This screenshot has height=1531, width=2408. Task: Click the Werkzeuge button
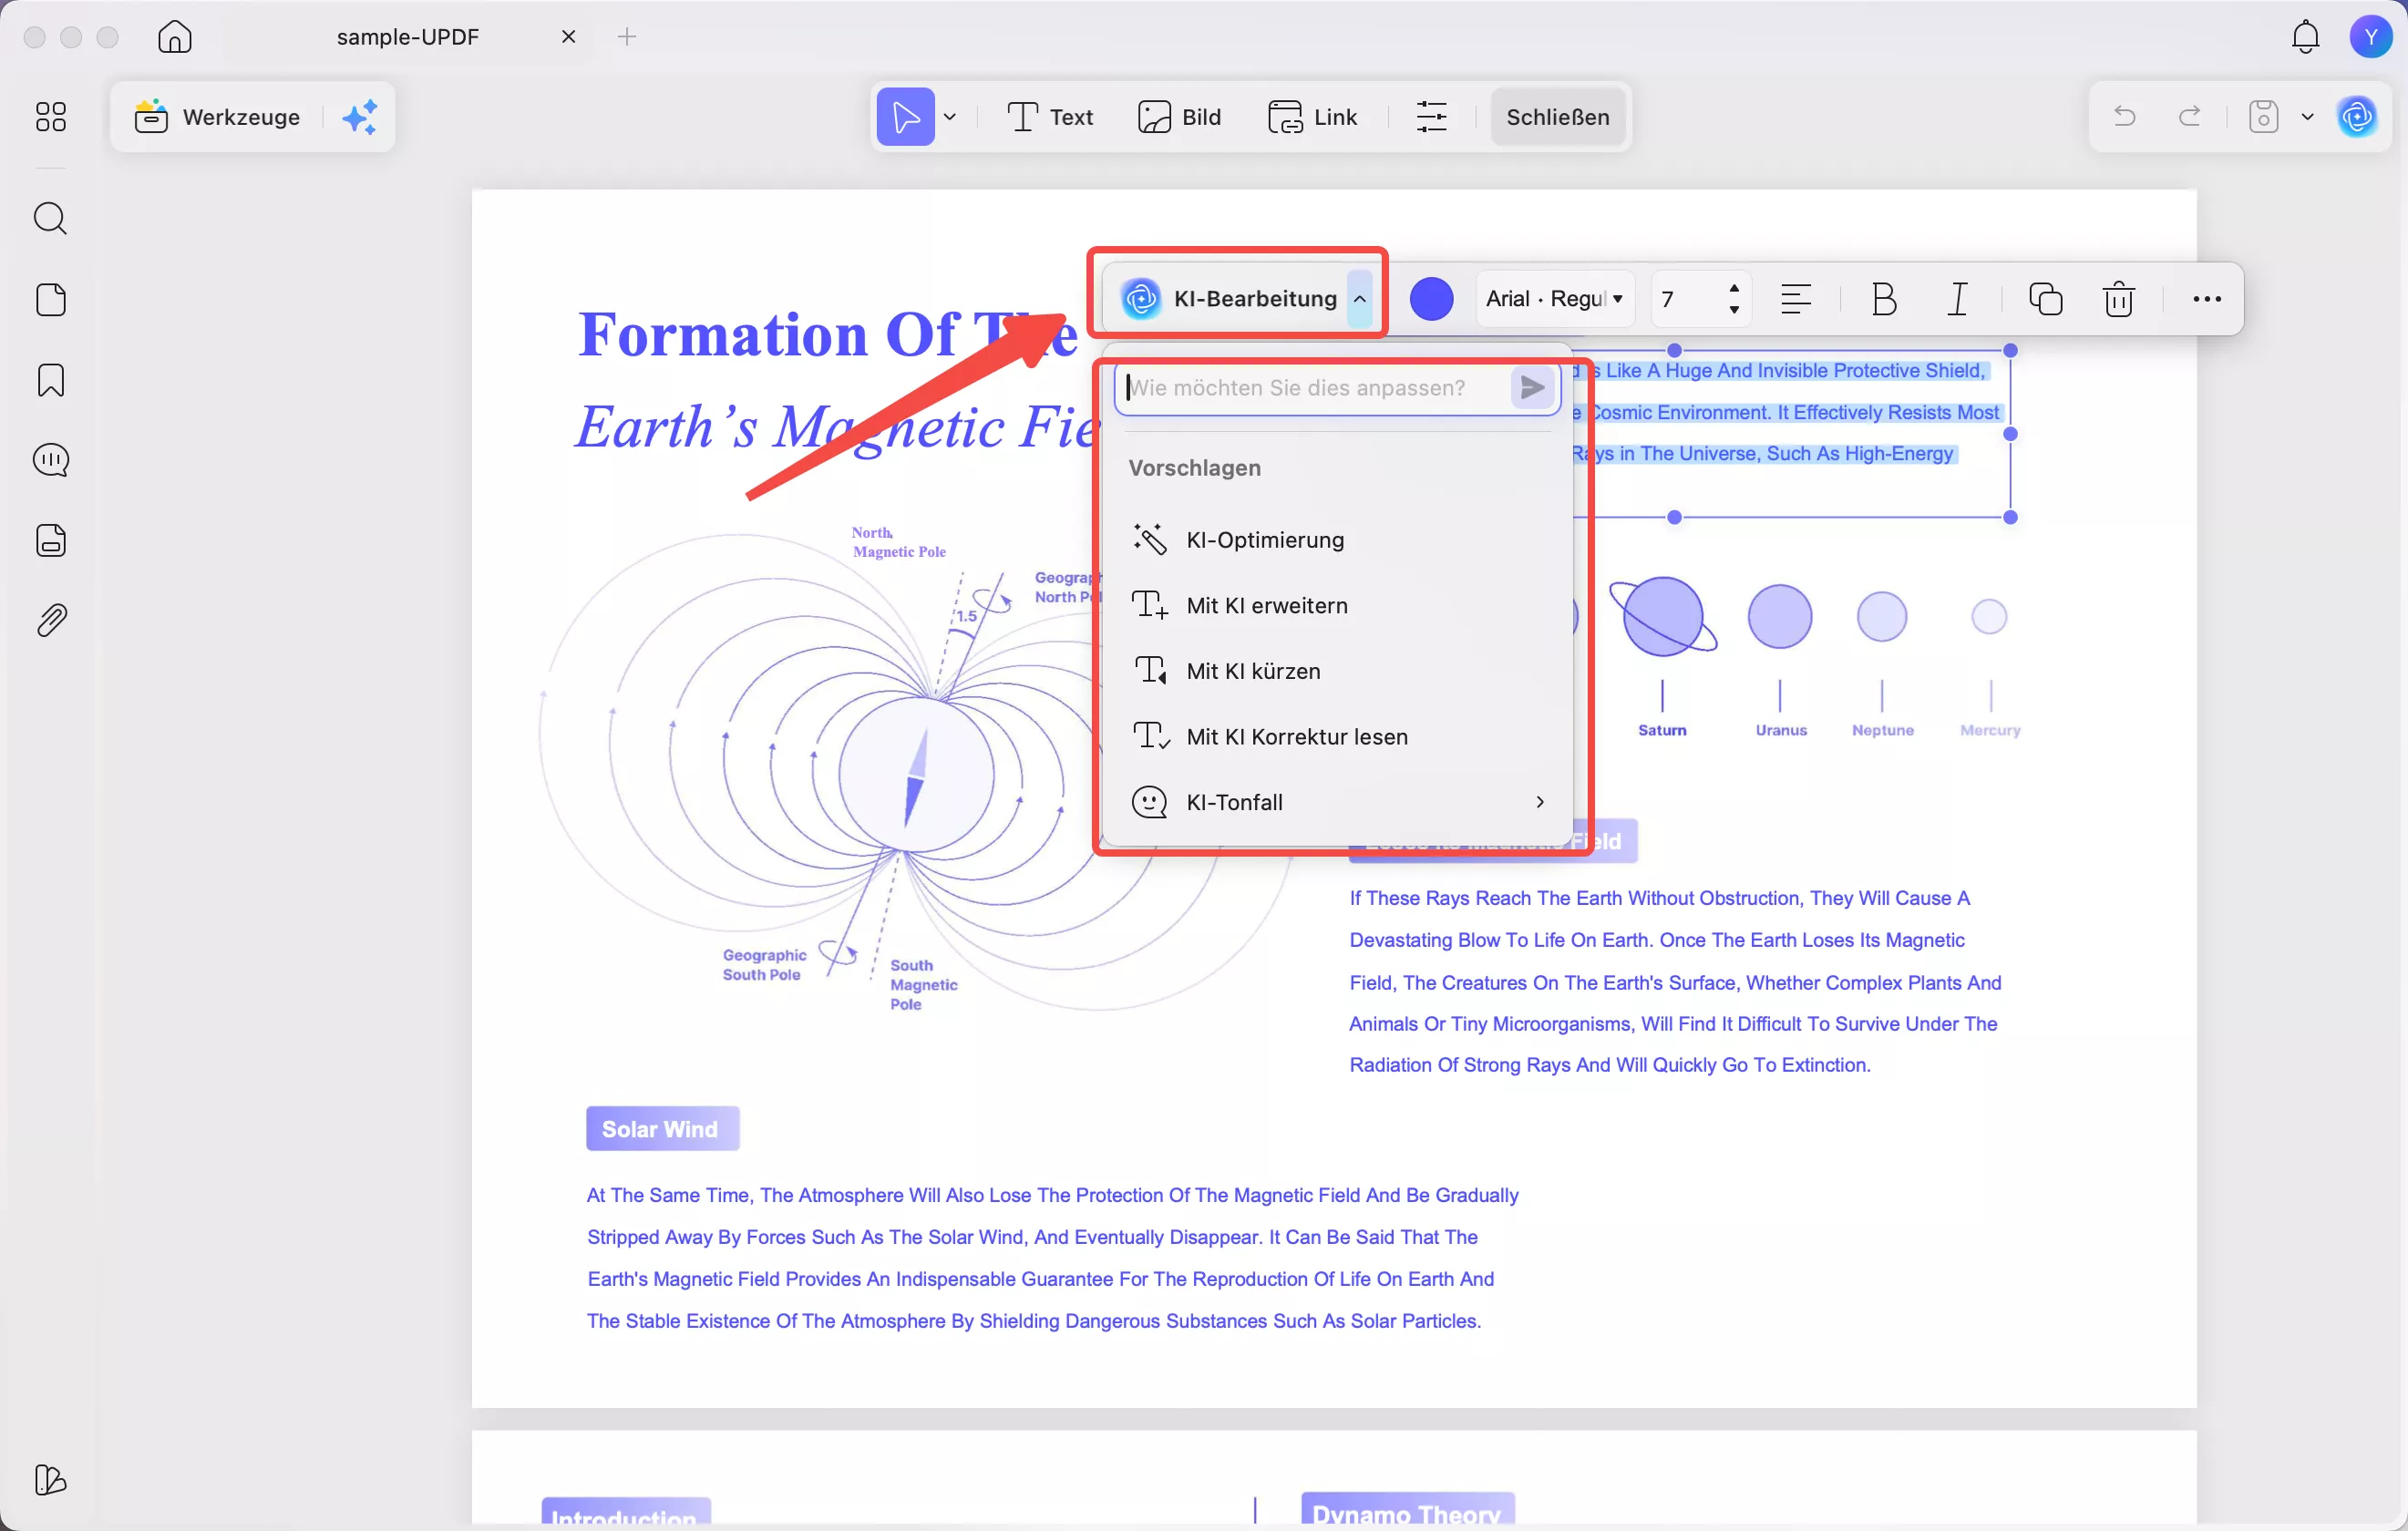[x=218, y=117]
